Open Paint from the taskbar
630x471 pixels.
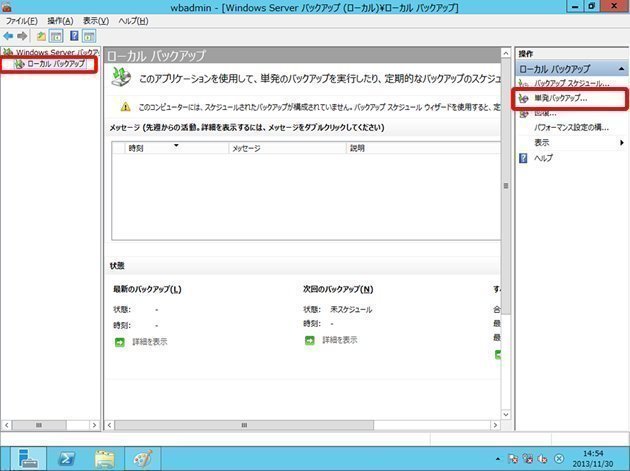coord(143,459)
